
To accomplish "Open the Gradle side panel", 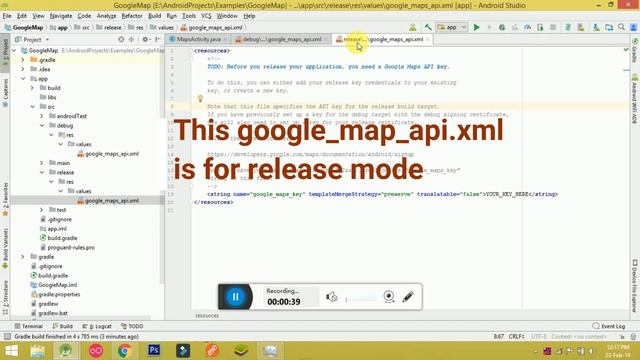I will click(x=635, y=51).
